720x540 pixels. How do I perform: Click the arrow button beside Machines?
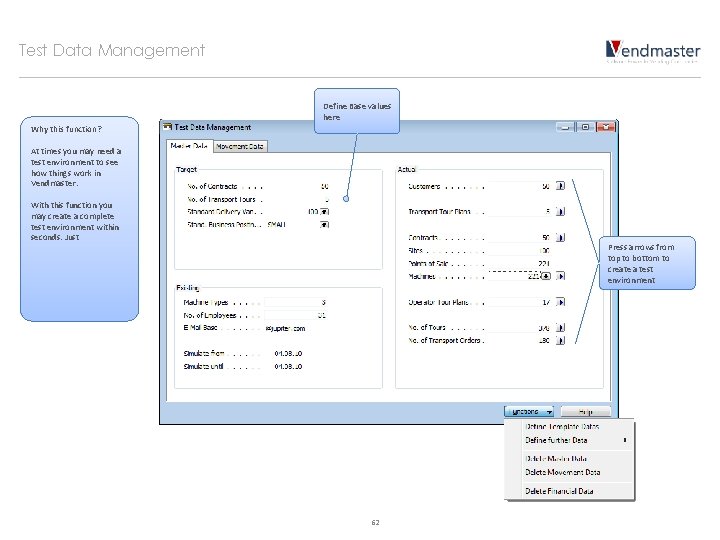560,276
